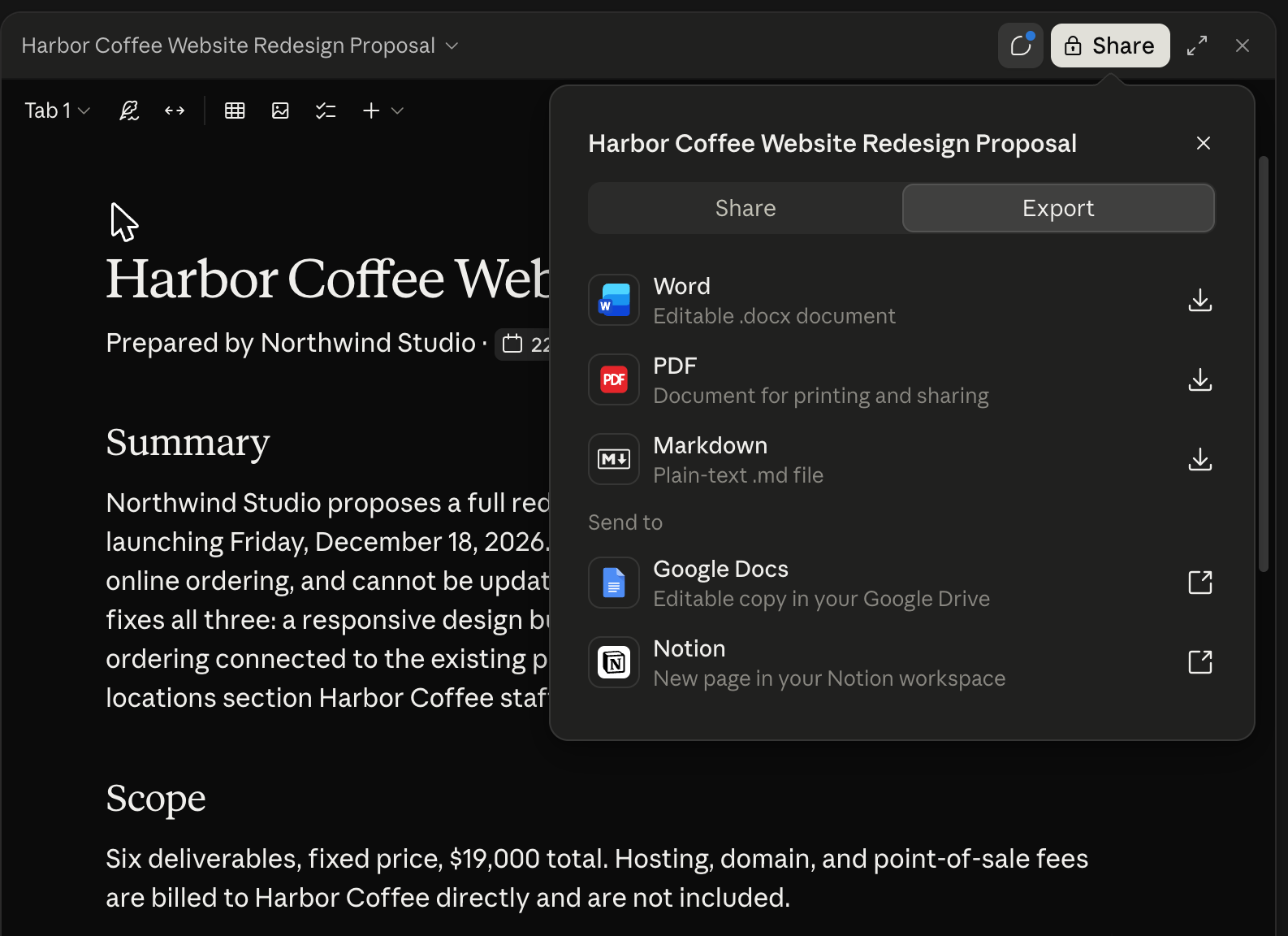Open the chat icon with blue dot

click(x=1020, y=46)
